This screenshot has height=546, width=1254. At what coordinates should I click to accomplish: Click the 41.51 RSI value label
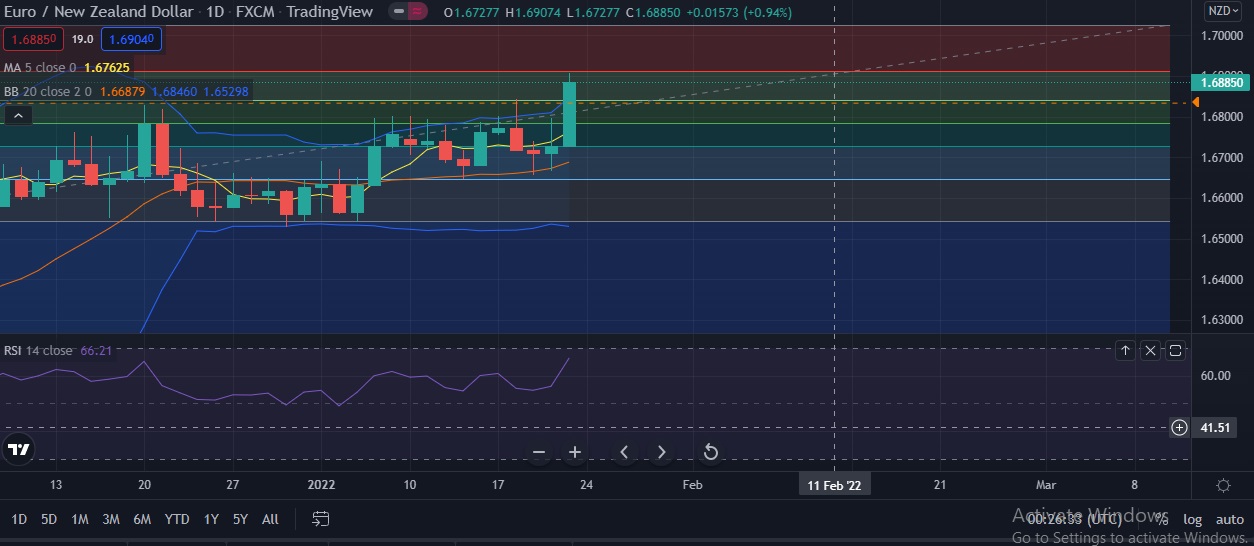tap(1214, 427)
